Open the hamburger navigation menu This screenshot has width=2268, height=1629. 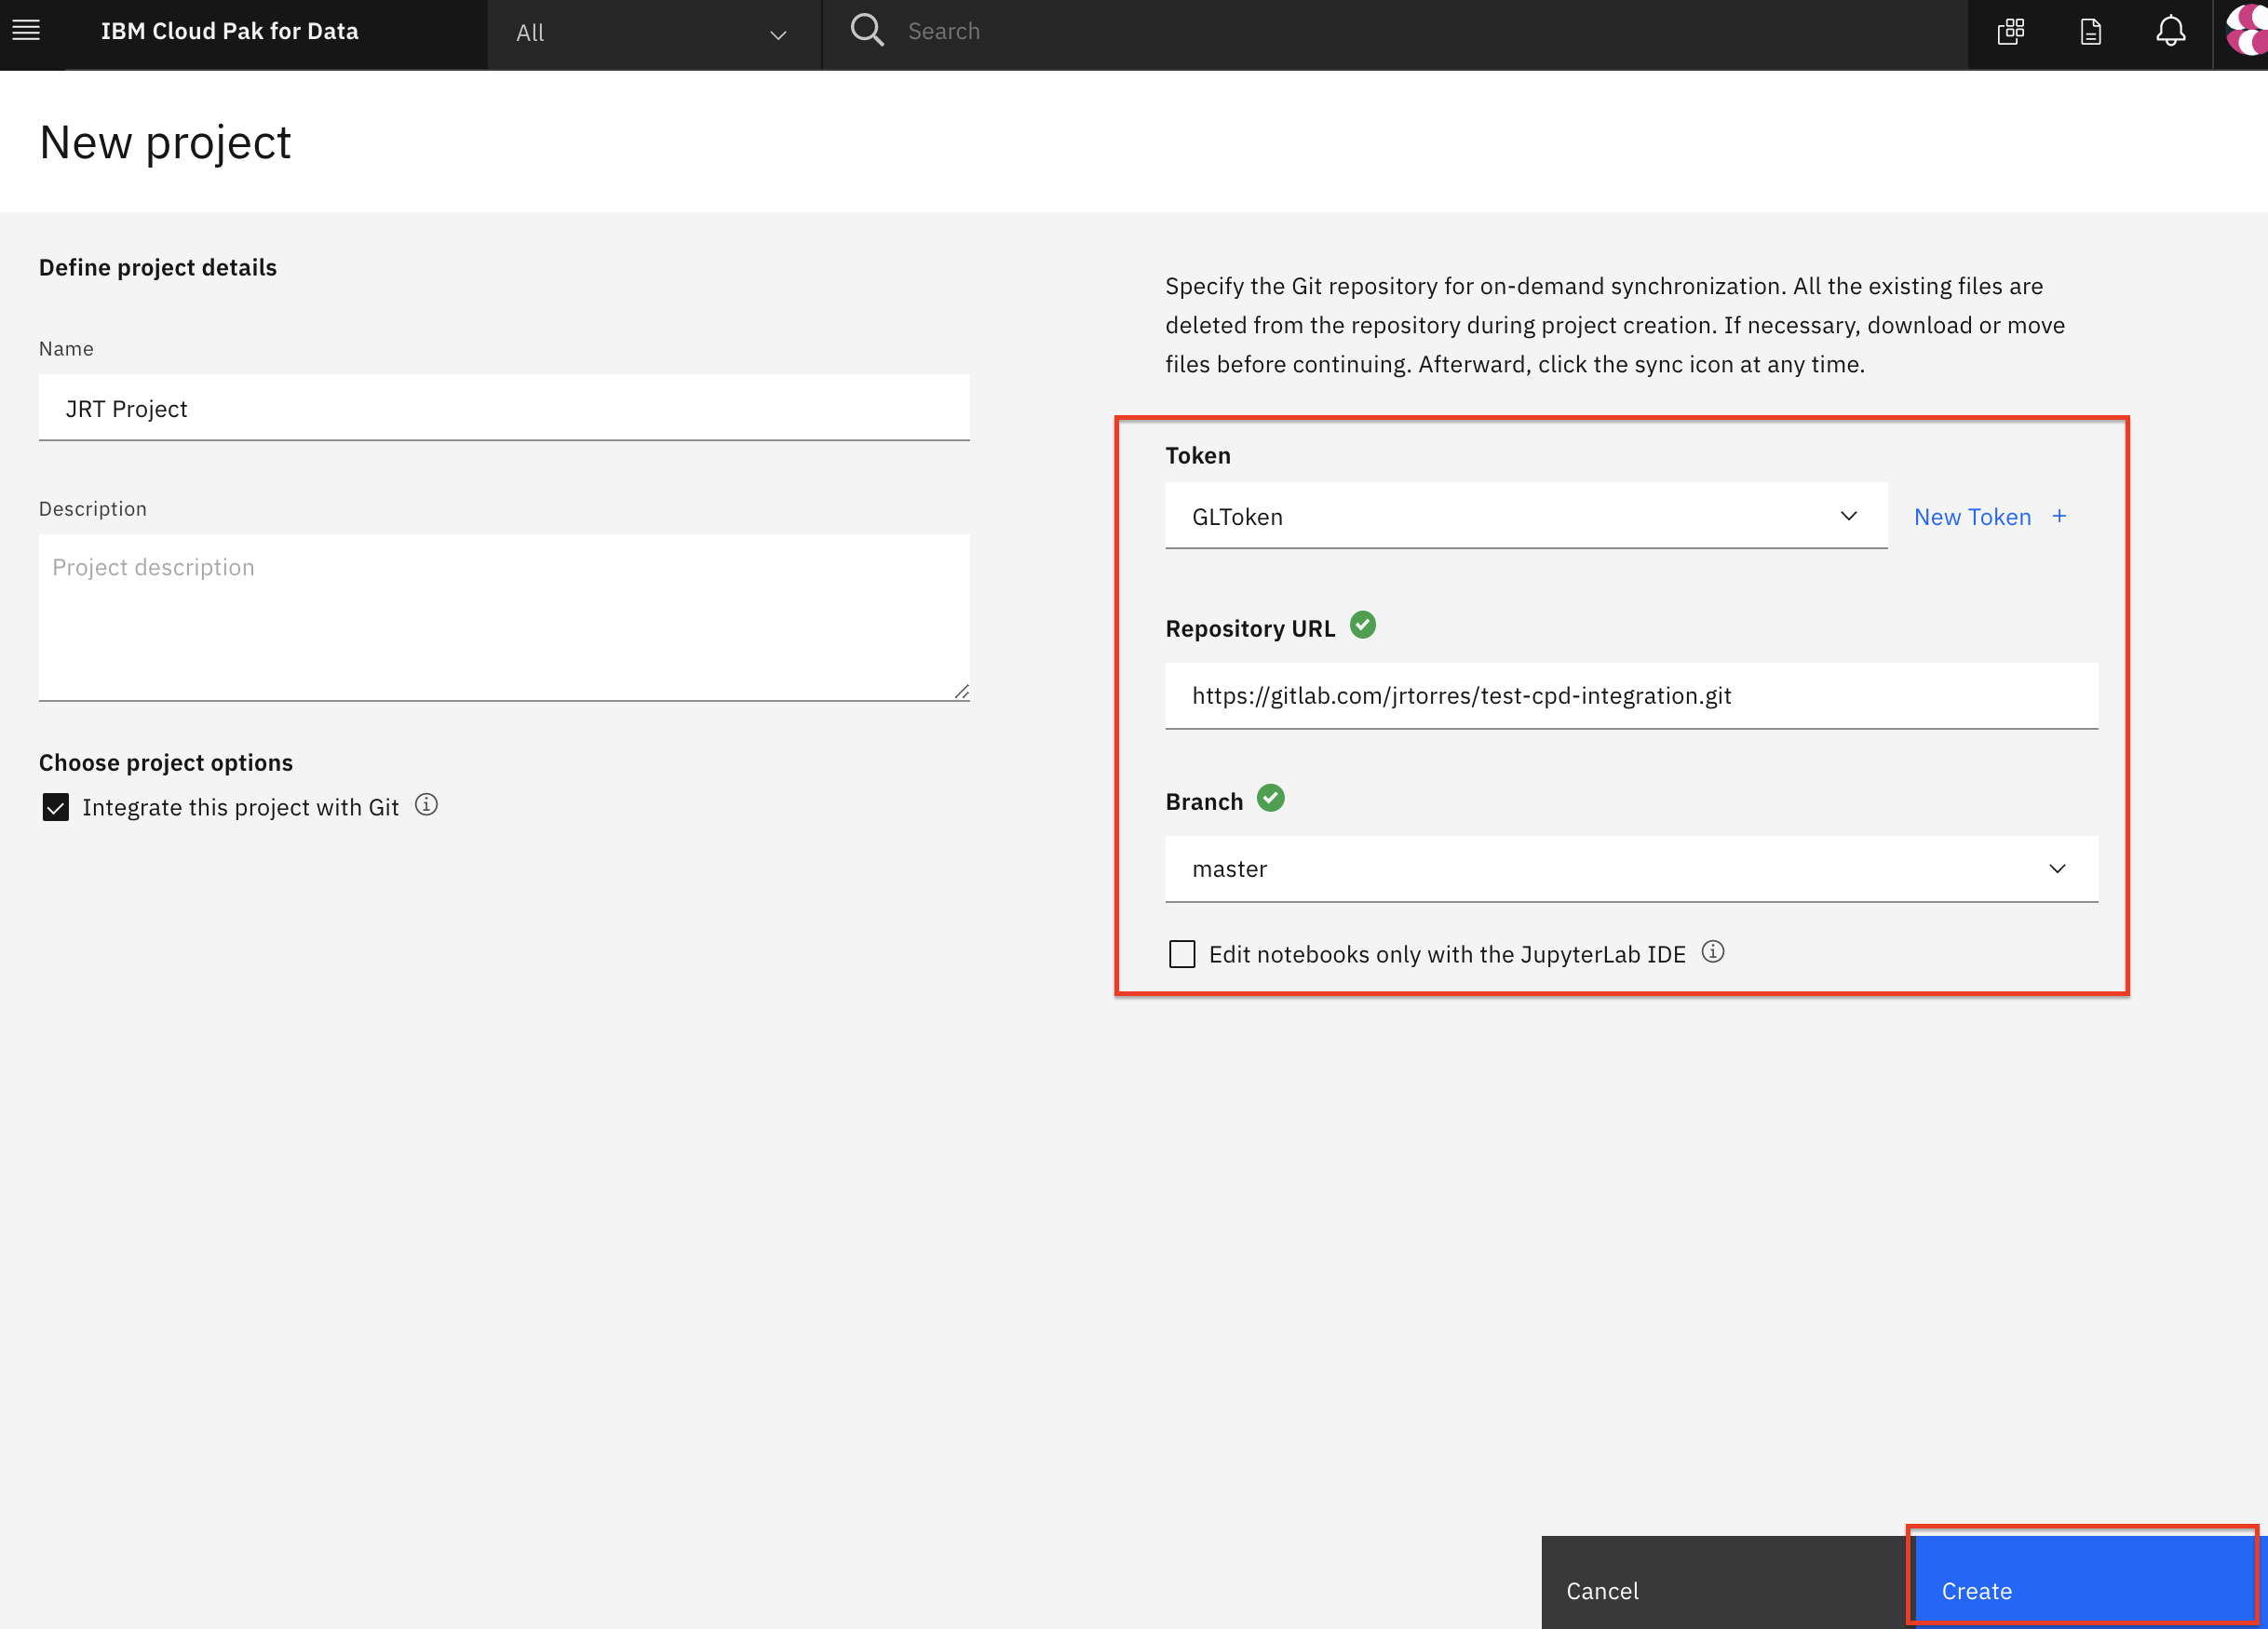(x=26, y=30)
